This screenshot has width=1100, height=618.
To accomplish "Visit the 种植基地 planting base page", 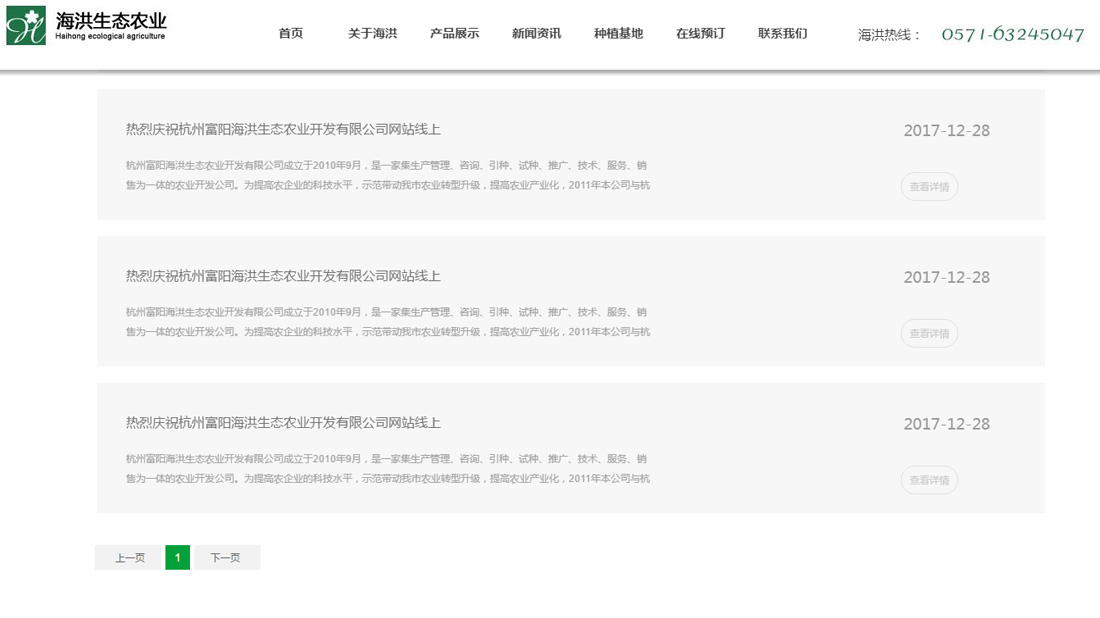I will [x=618, y=32].
